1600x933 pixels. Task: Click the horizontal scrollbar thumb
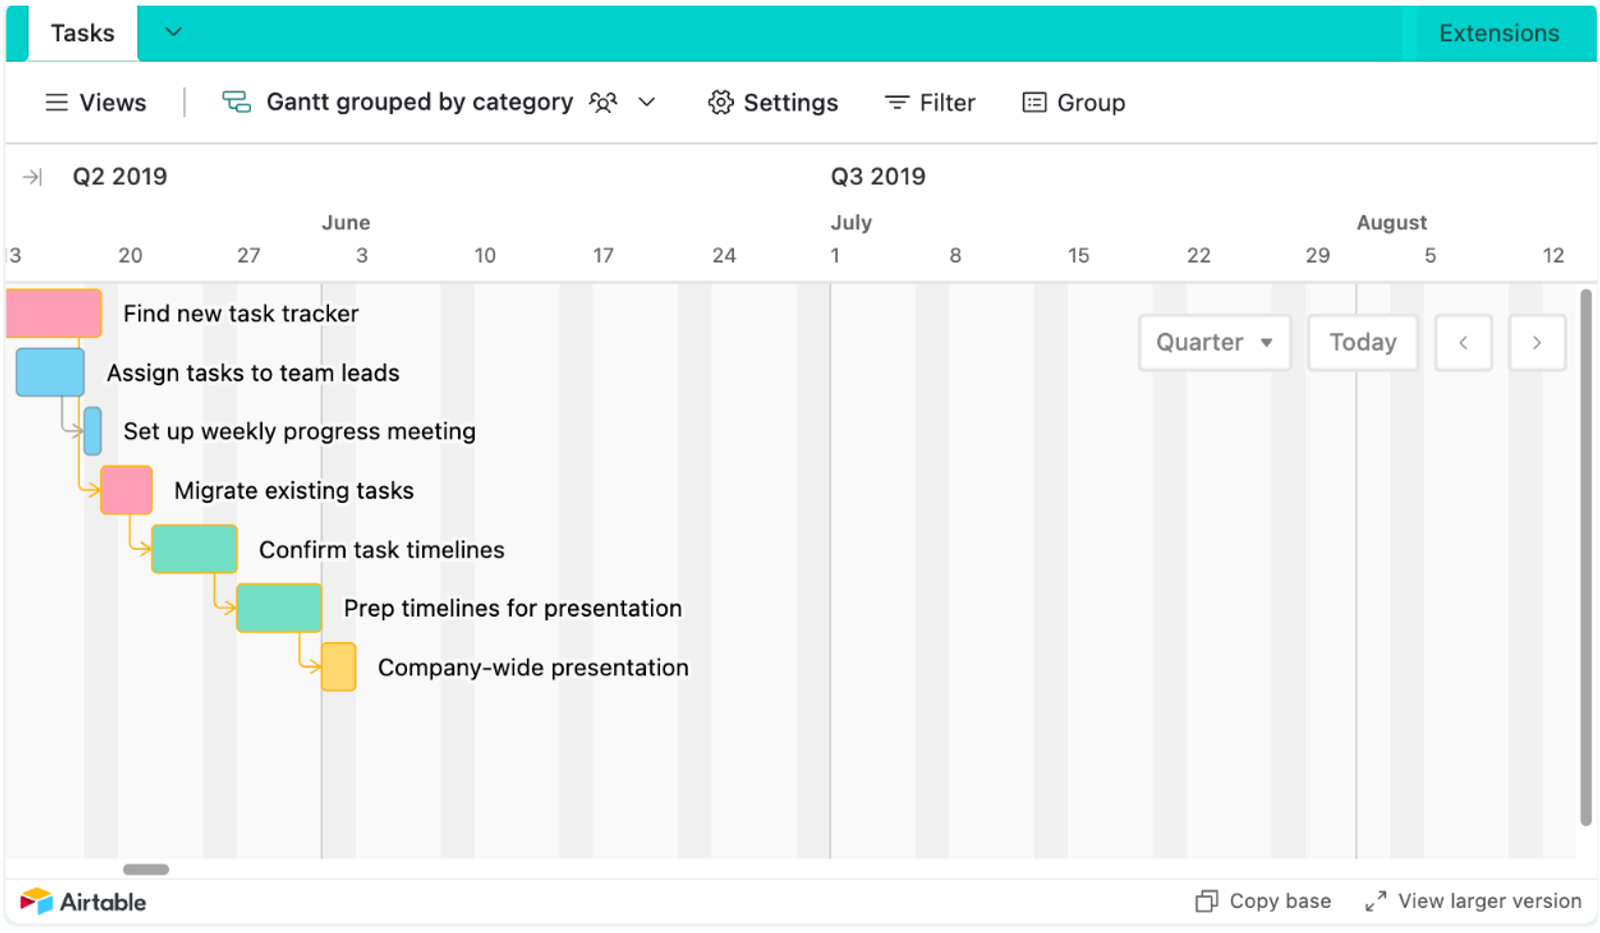pyautogui.click(x=146, y=869)
